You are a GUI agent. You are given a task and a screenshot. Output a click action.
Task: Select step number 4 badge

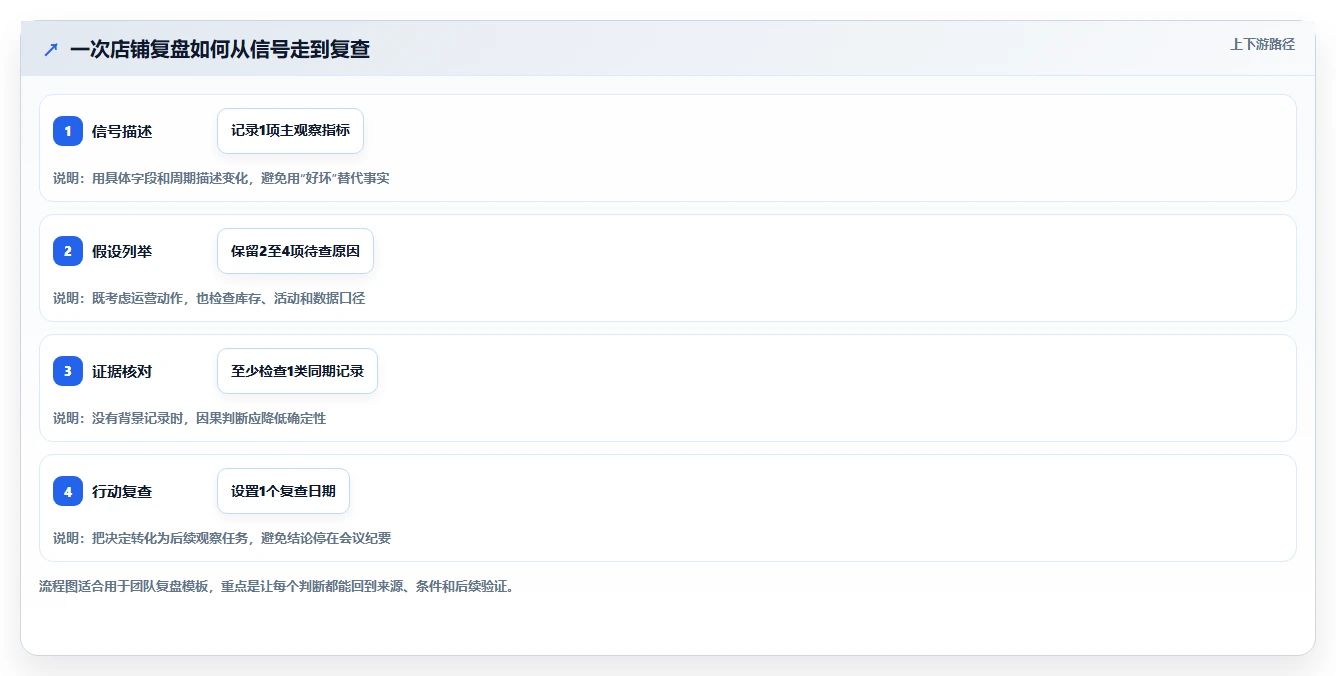[68, 491]
